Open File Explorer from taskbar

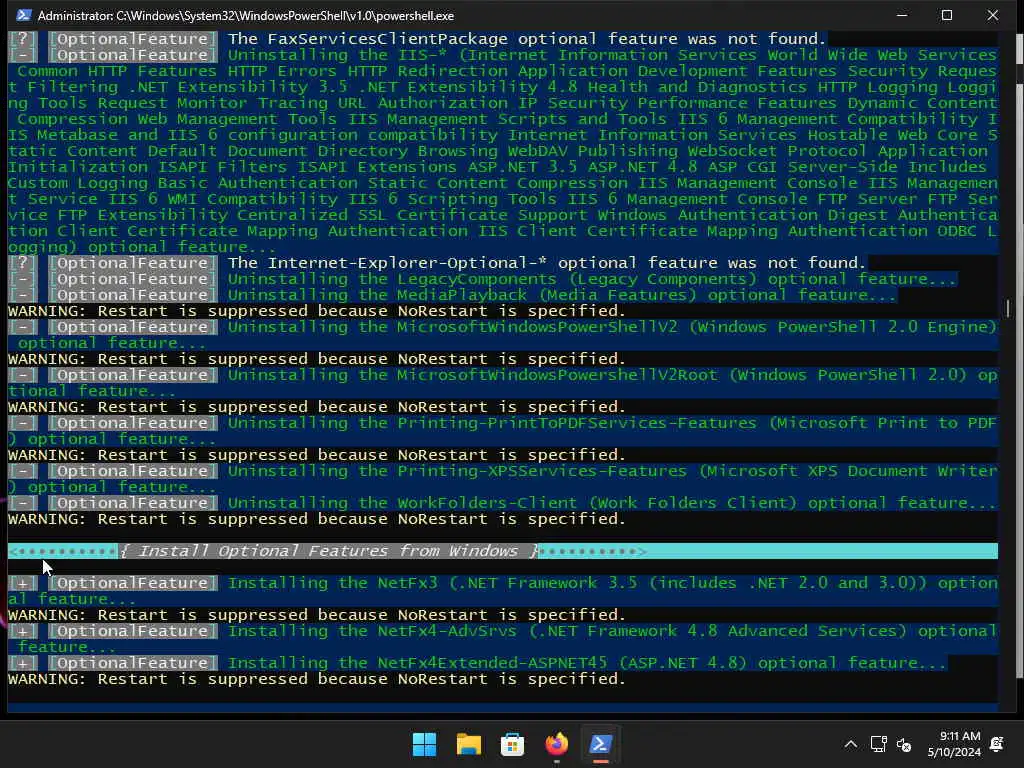tap(468, 744)
